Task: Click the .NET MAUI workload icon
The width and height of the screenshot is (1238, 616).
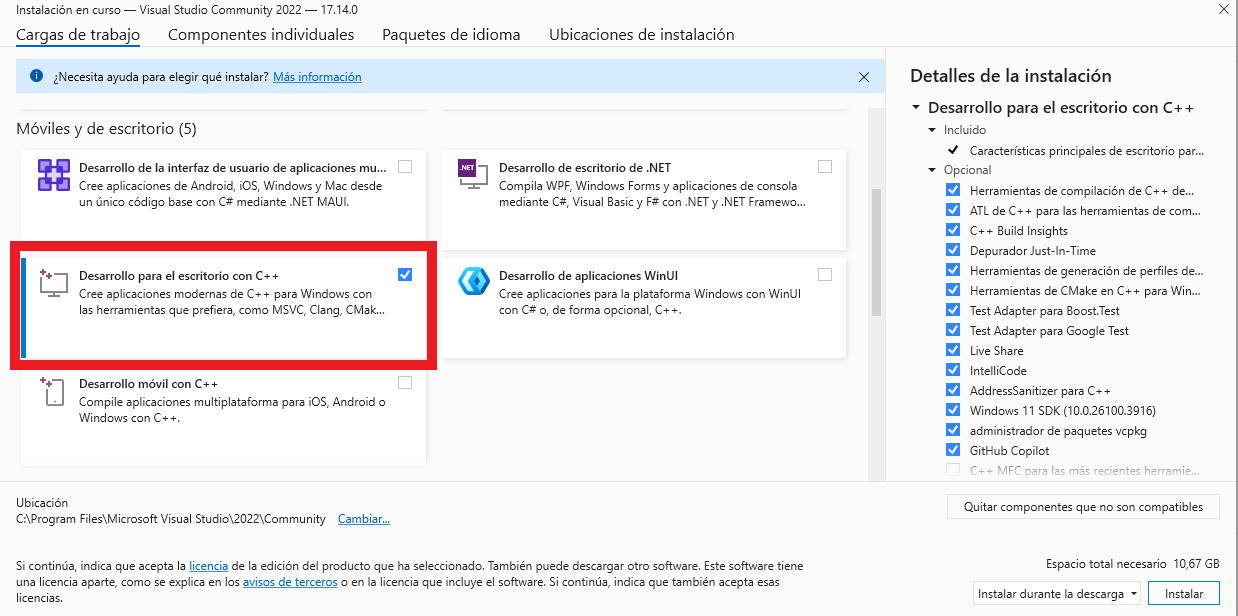Action: [52, 175]
